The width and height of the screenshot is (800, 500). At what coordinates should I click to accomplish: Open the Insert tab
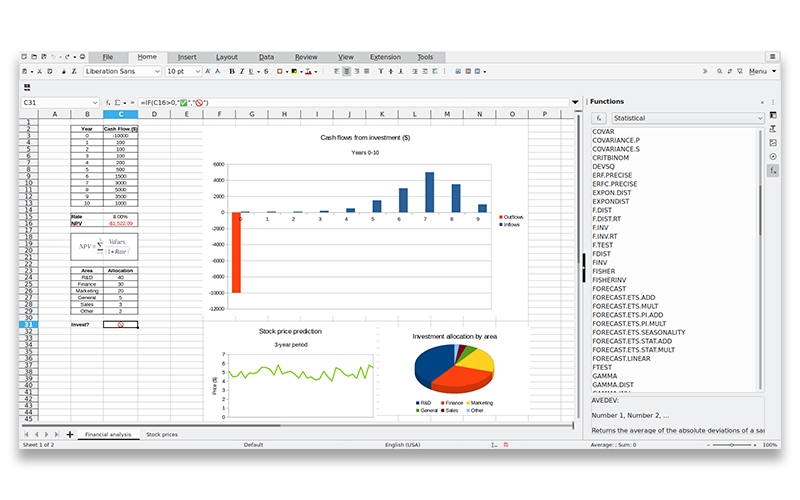187,57
